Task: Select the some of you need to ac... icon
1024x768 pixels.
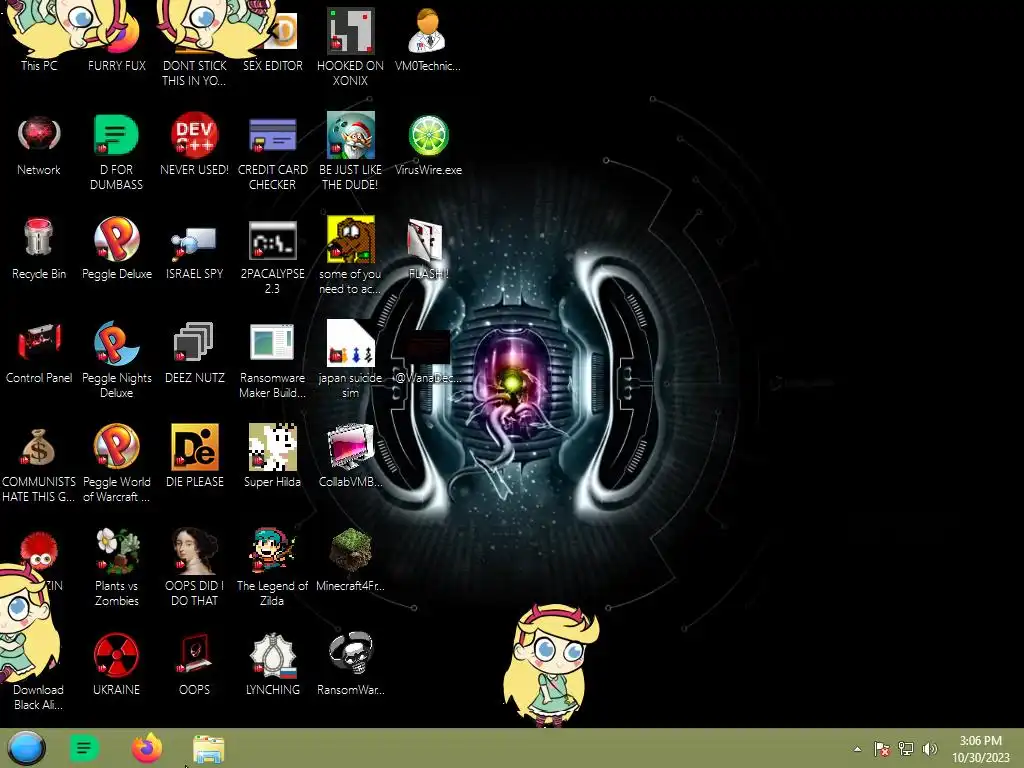Action: click(x=350, y=256)
